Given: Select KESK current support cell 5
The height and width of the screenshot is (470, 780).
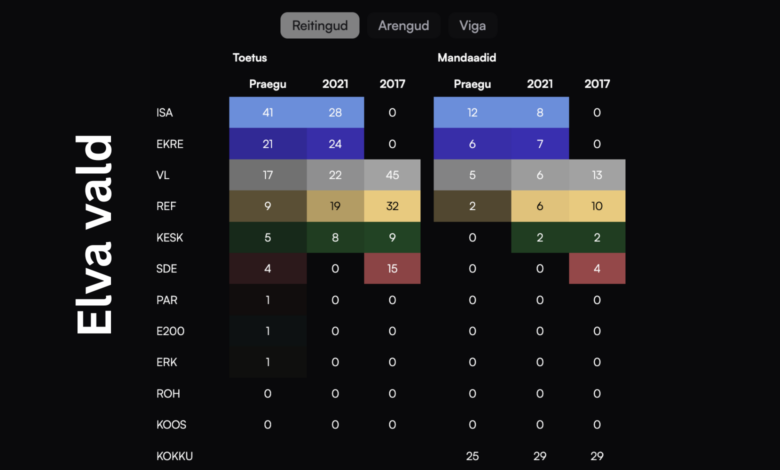Looking at the screenshot, I should point(268,237).
